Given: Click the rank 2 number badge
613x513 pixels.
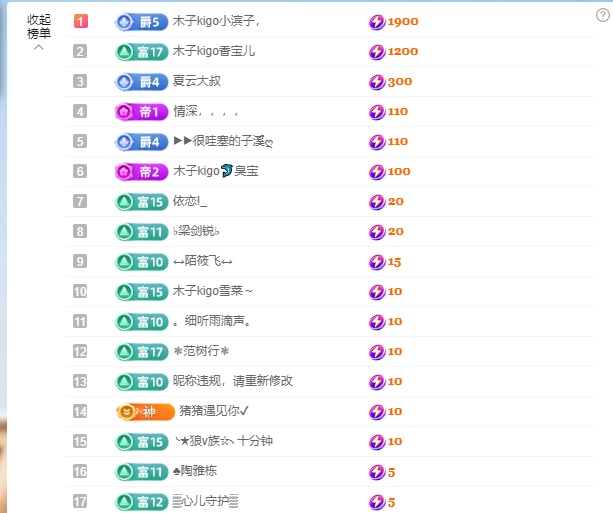Looking at the screenshot, I should (80, 51).
